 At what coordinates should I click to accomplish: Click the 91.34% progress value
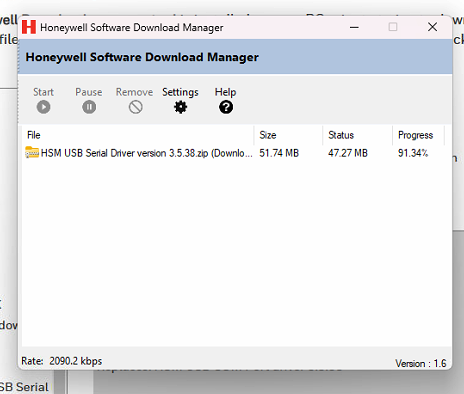tap(413, 153)
